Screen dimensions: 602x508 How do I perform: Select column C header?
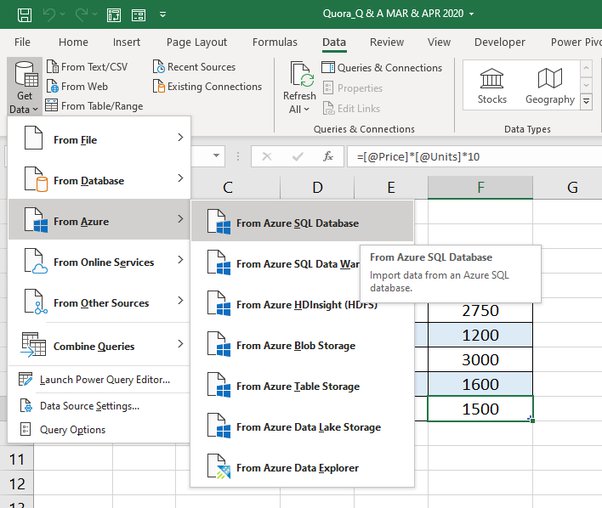[x=228, y=187]
